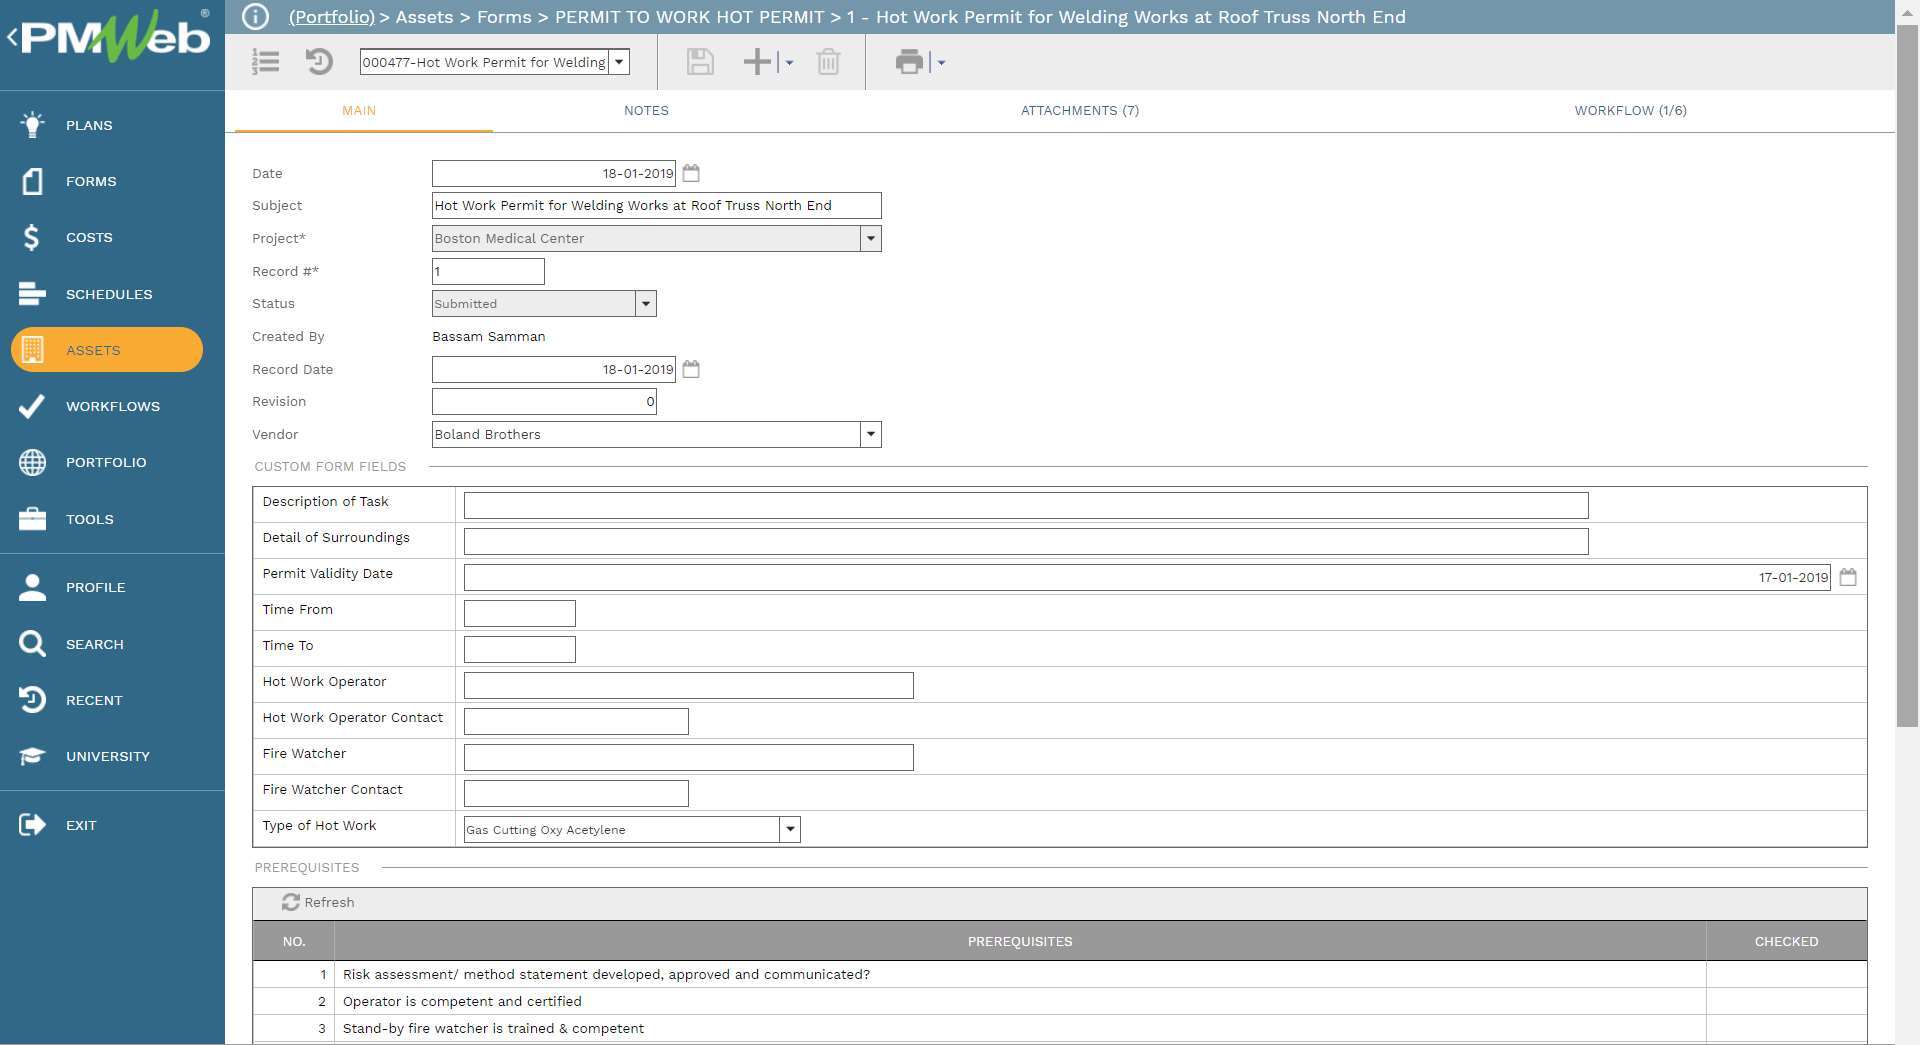
Task: Switch to the Main tab
Action: 359,111
